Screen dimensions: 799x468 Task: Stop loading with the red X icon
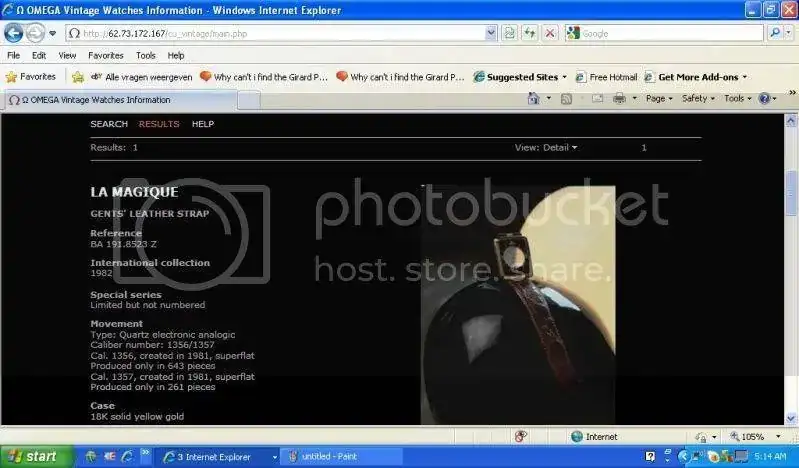click(550, 34)
